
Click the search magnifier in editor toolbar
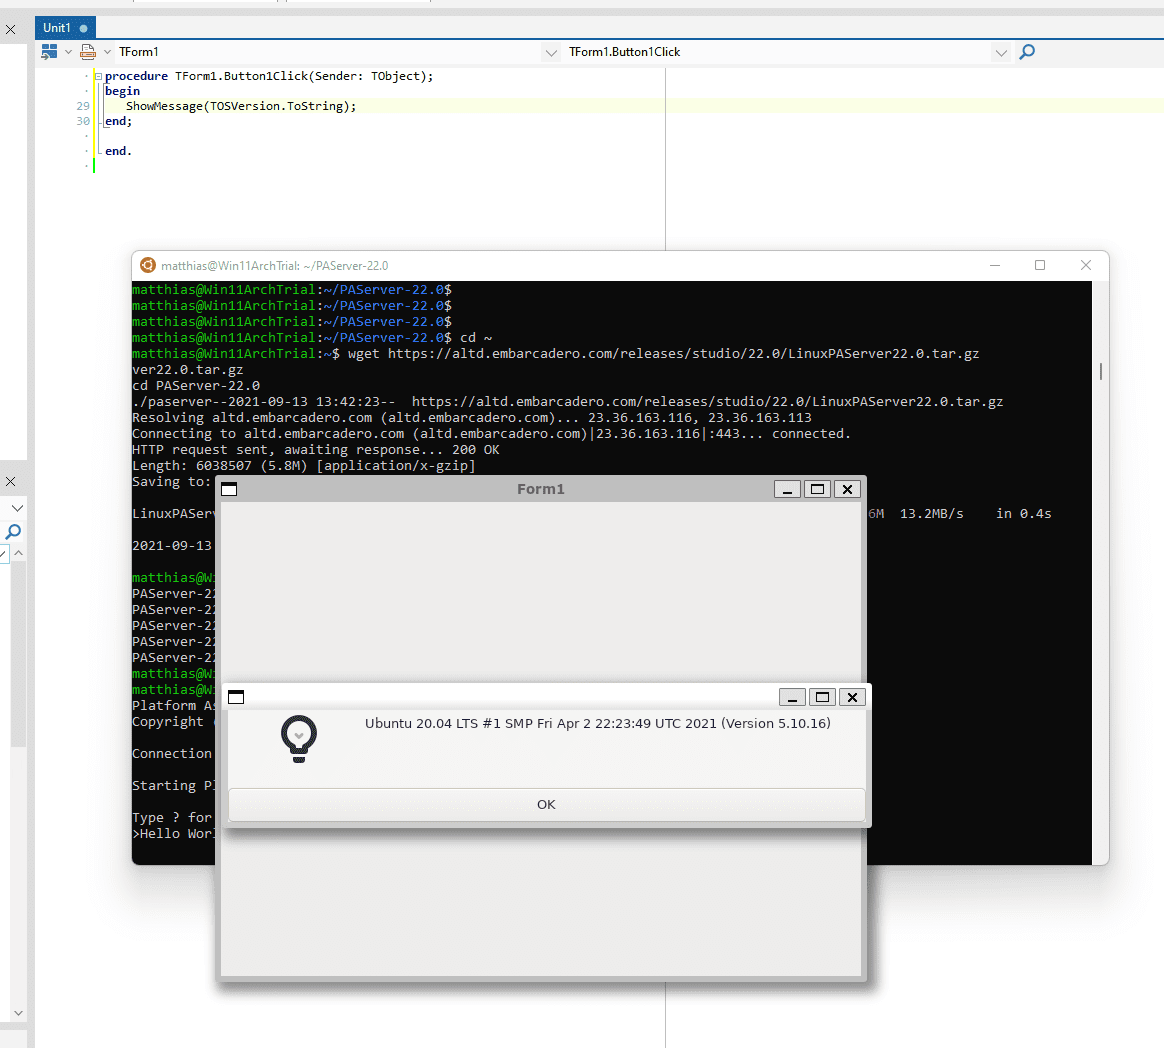click(x=1027, y=52)
